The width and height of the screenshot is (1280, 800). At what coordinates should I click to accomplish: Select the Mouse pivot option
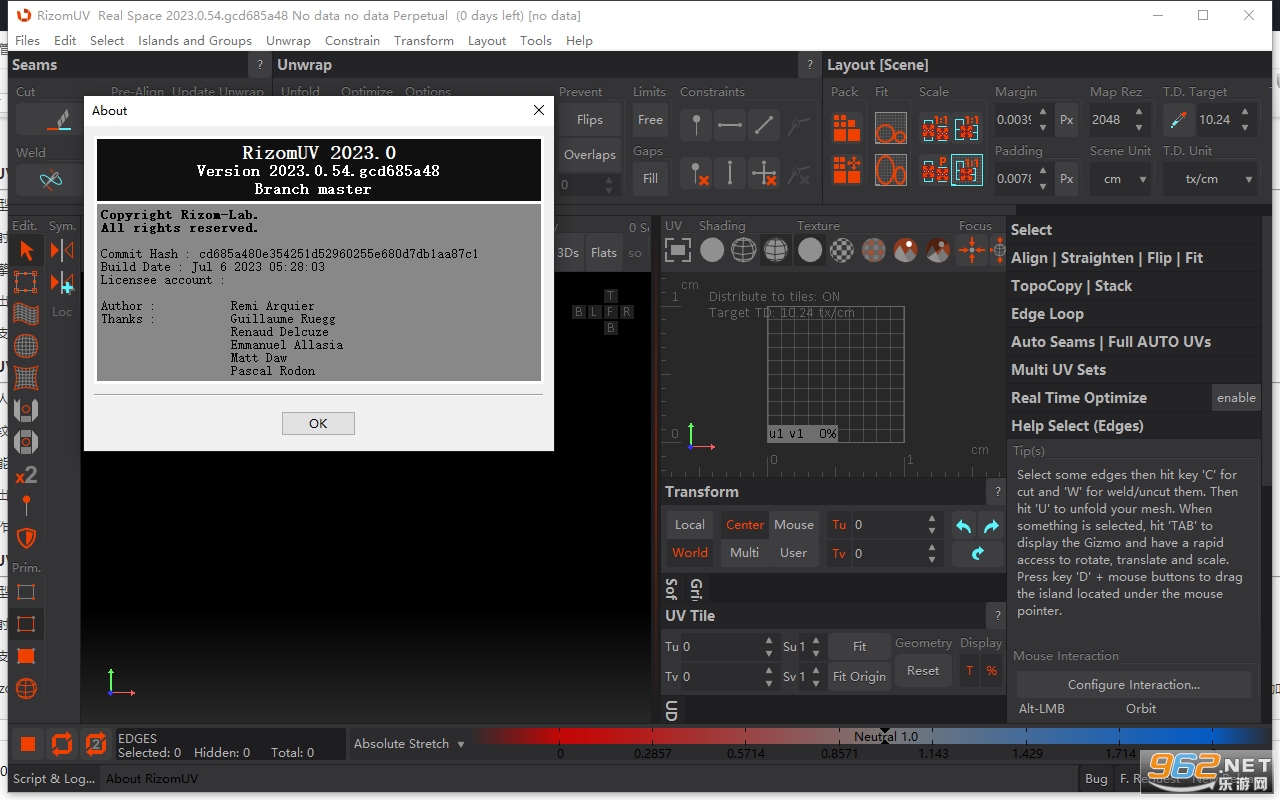[794, 525]
